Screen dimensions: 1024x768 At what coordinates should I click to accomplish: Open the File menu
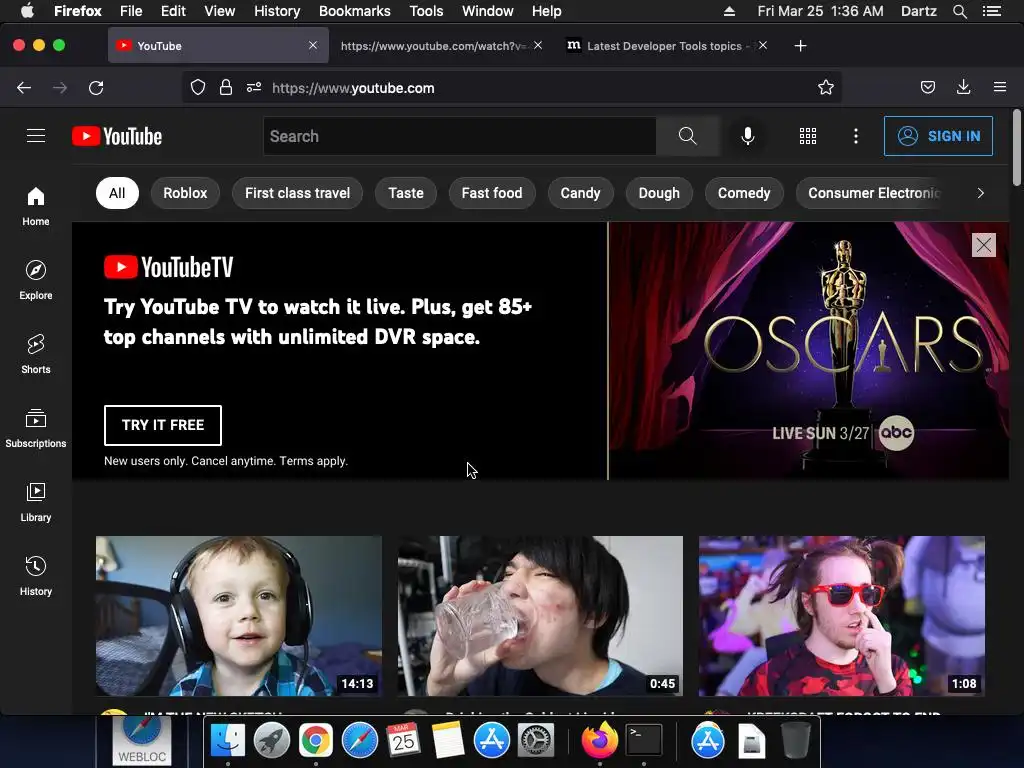pyautogui.click(x=131, y=11)
